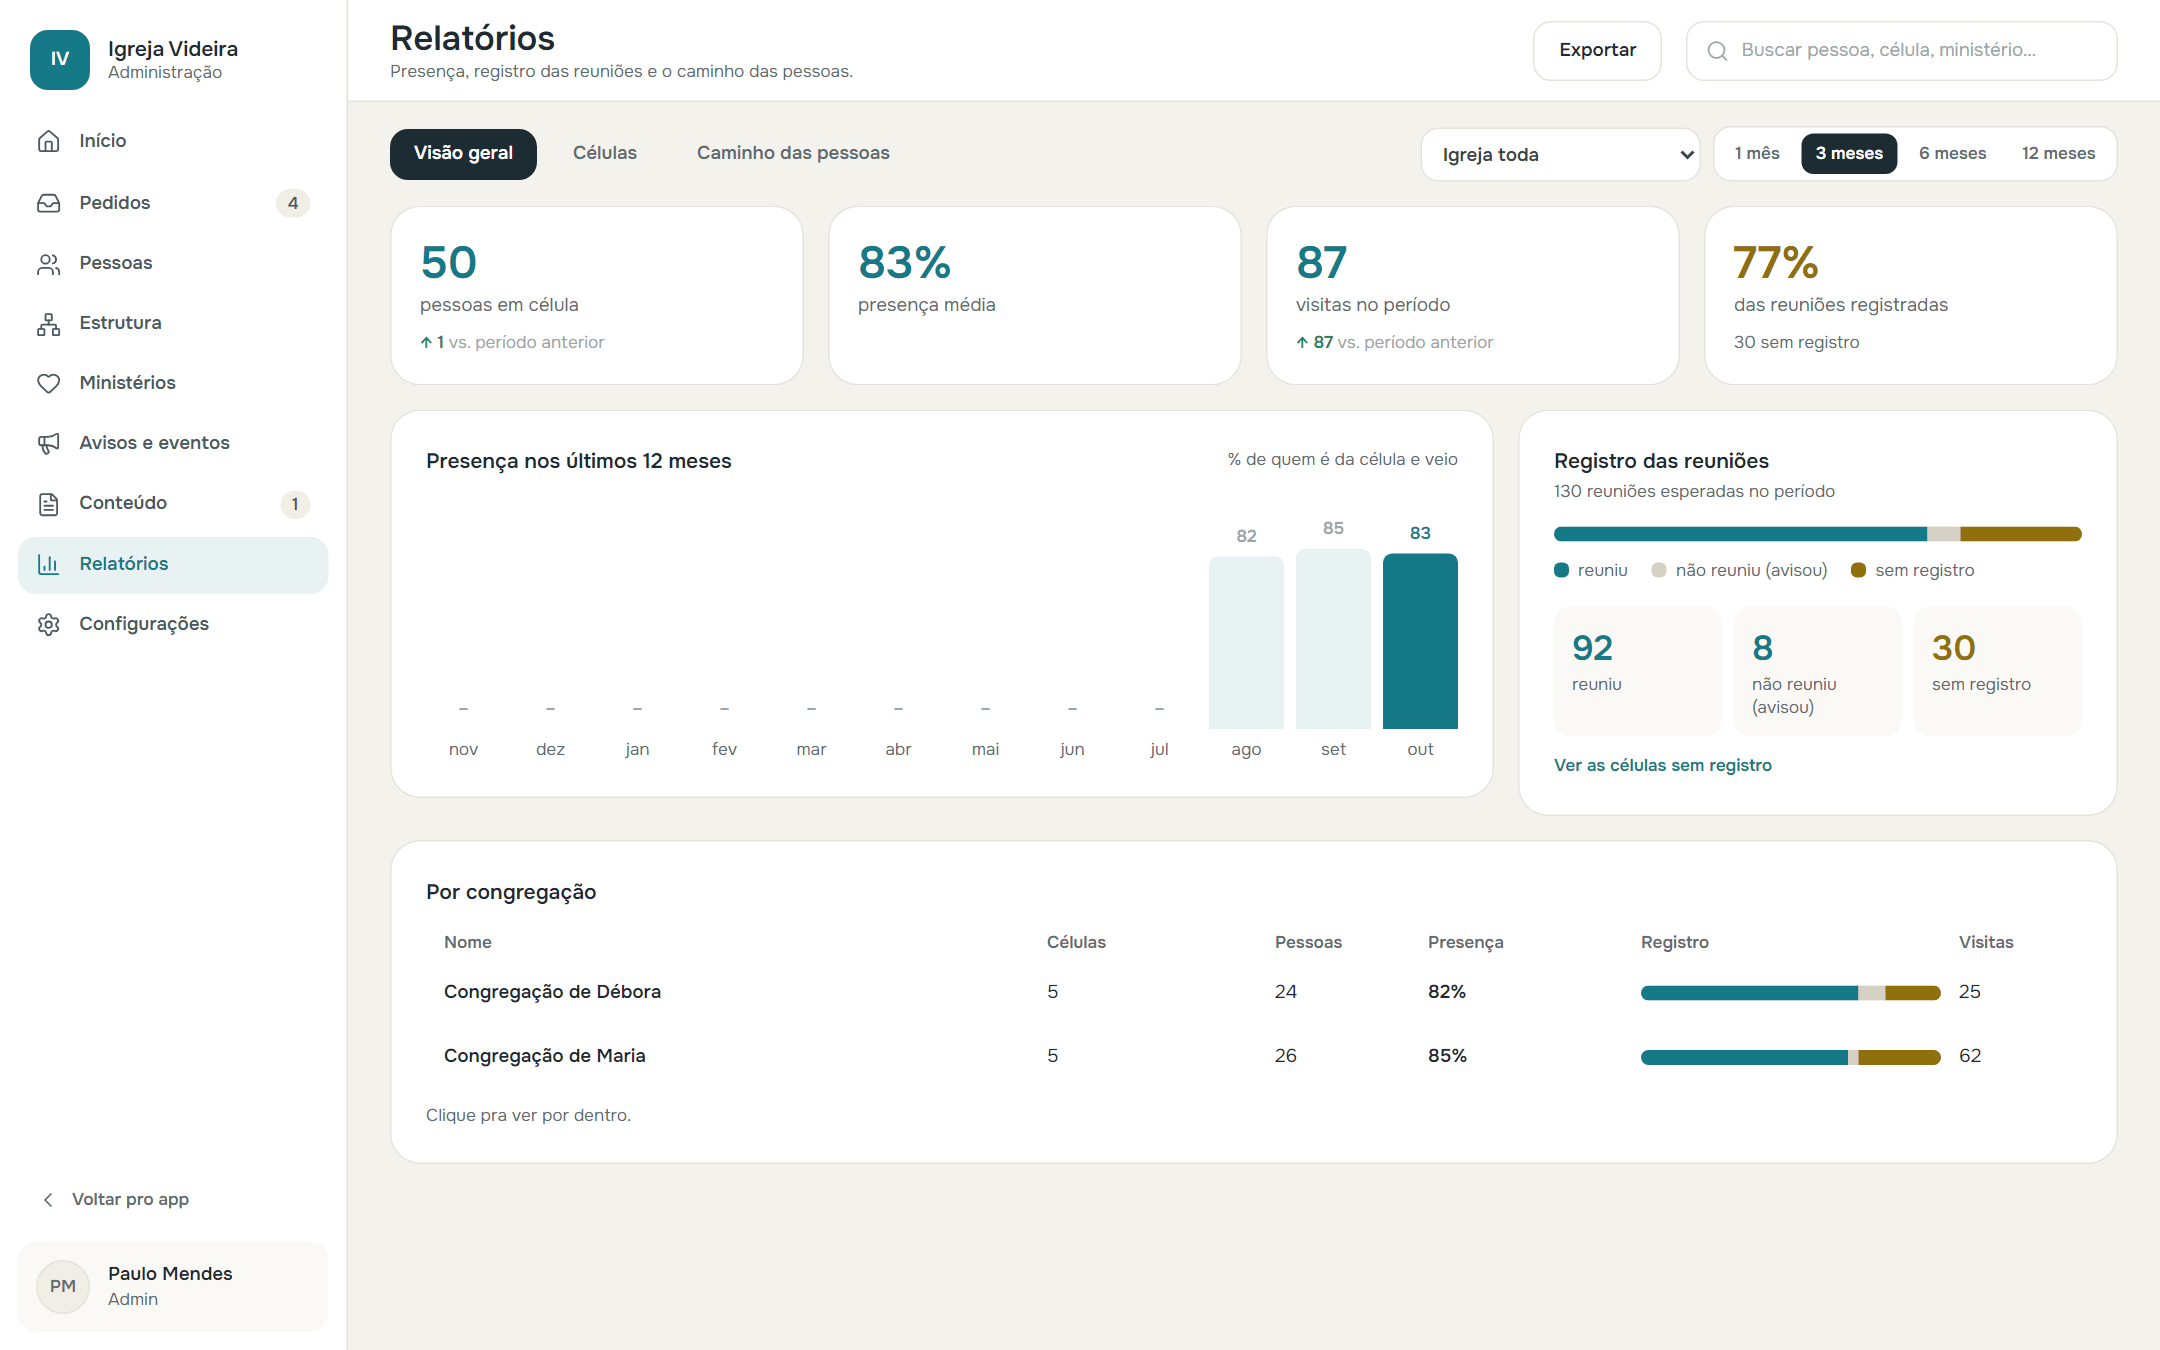Click the Conteúdo count badge 1
Screen dimensions: 2160x1350
(x=295, y=504)
